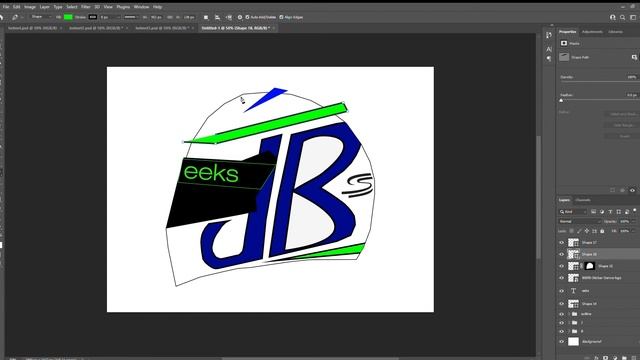
Task: Adjust the Density slider in Properties
Action: [x=599, y=82]
